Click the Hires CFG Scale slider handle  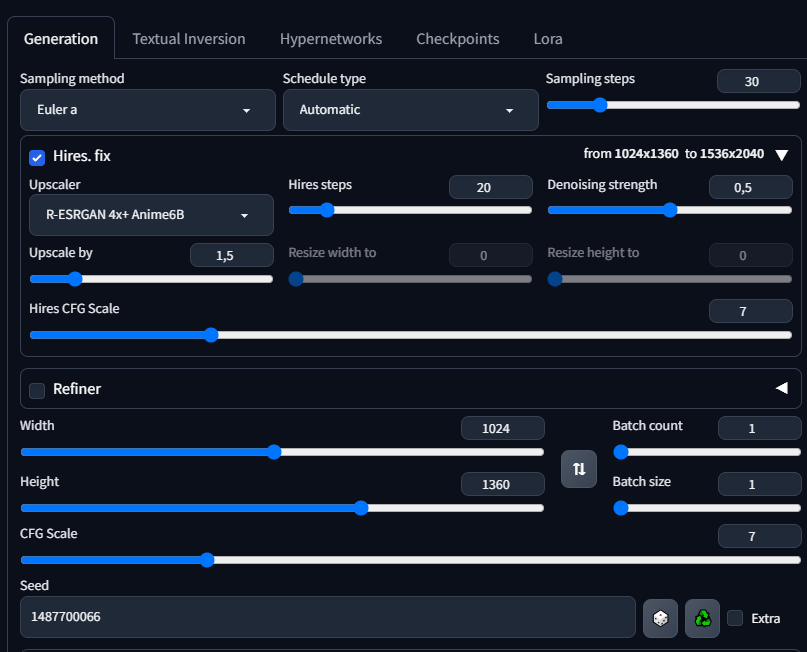coord(211,335)
